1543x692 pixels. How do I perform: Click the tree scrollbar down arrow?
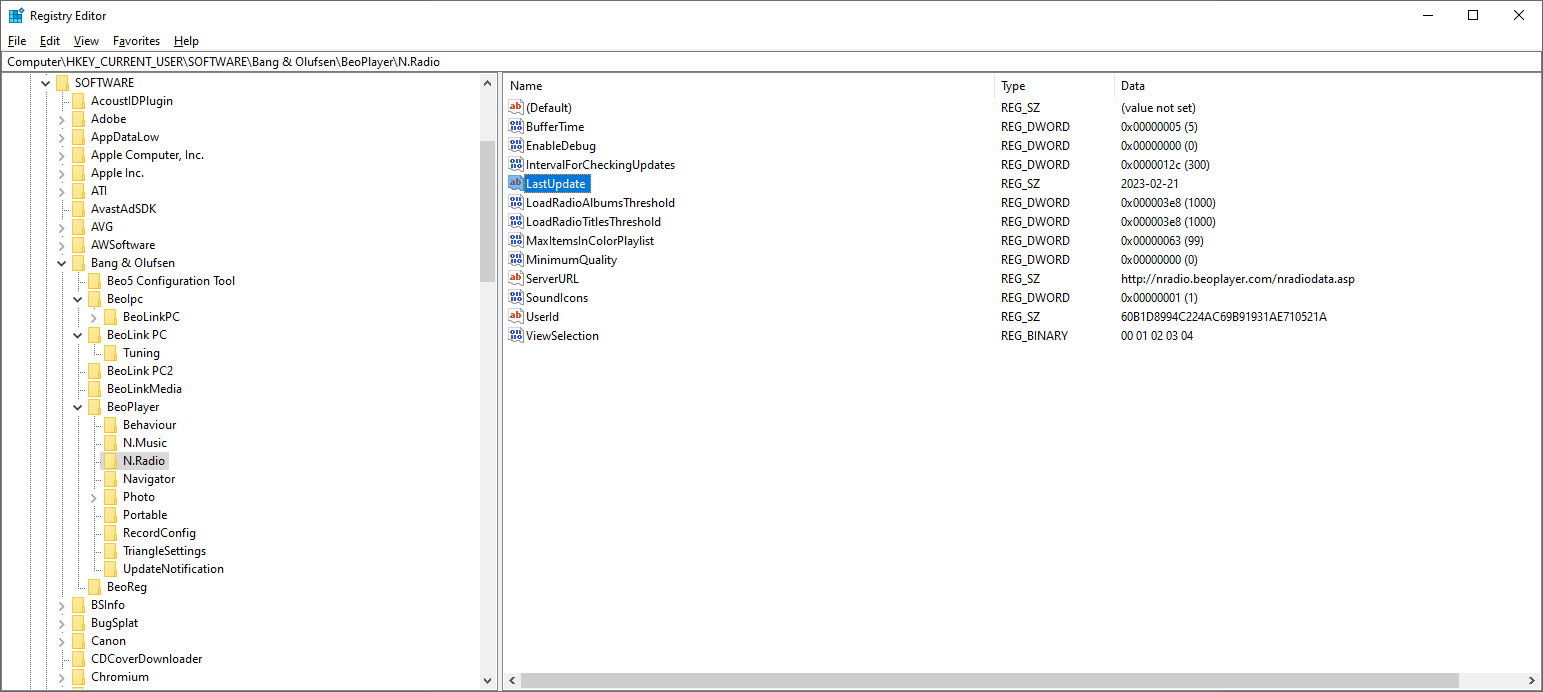point(488,680)
